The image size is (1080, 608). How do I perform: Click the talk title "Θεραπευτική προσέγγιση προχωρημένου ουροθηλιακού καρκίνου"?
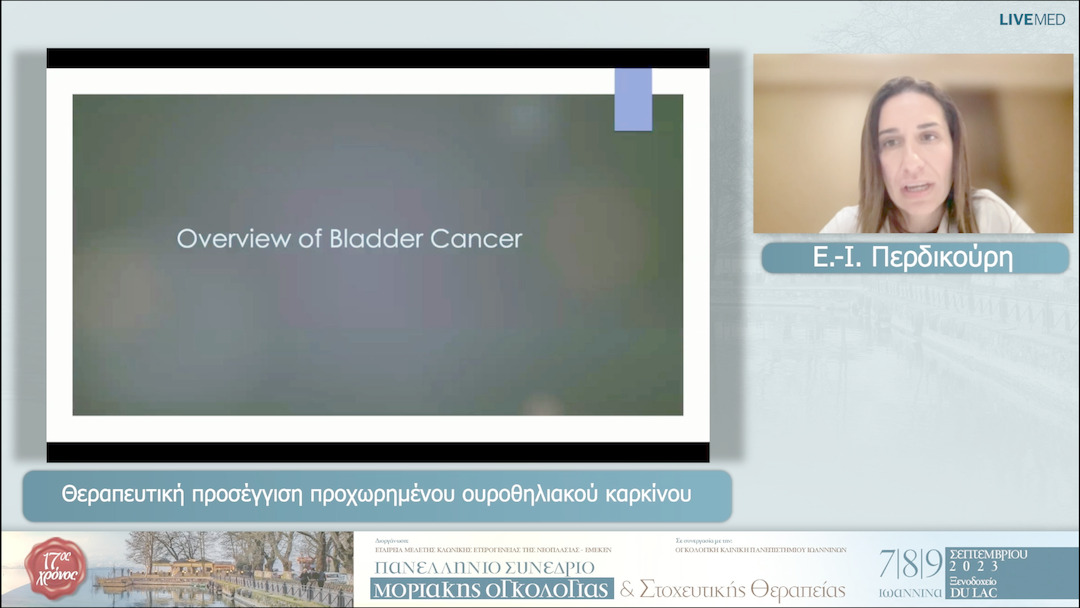pyautogui.click(x=376, y=494)
